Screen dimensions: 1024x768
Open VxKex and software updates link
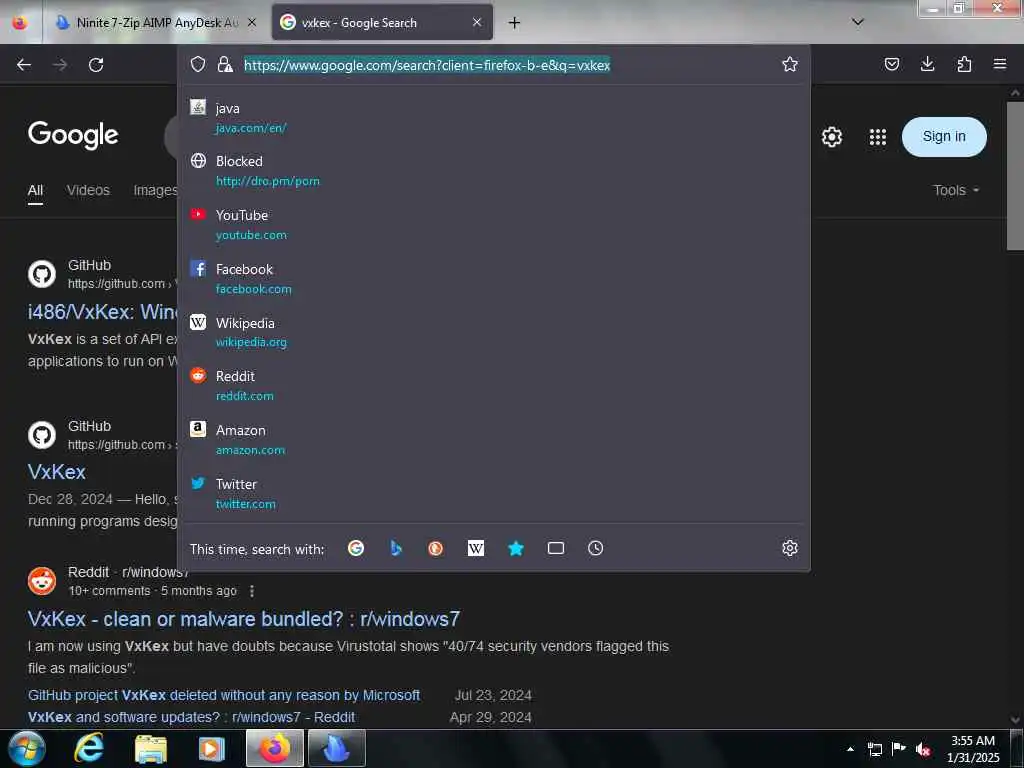pos(191,717)
